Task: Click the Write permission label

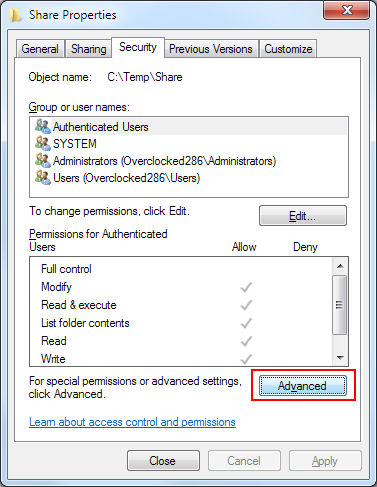Action: 53,359
